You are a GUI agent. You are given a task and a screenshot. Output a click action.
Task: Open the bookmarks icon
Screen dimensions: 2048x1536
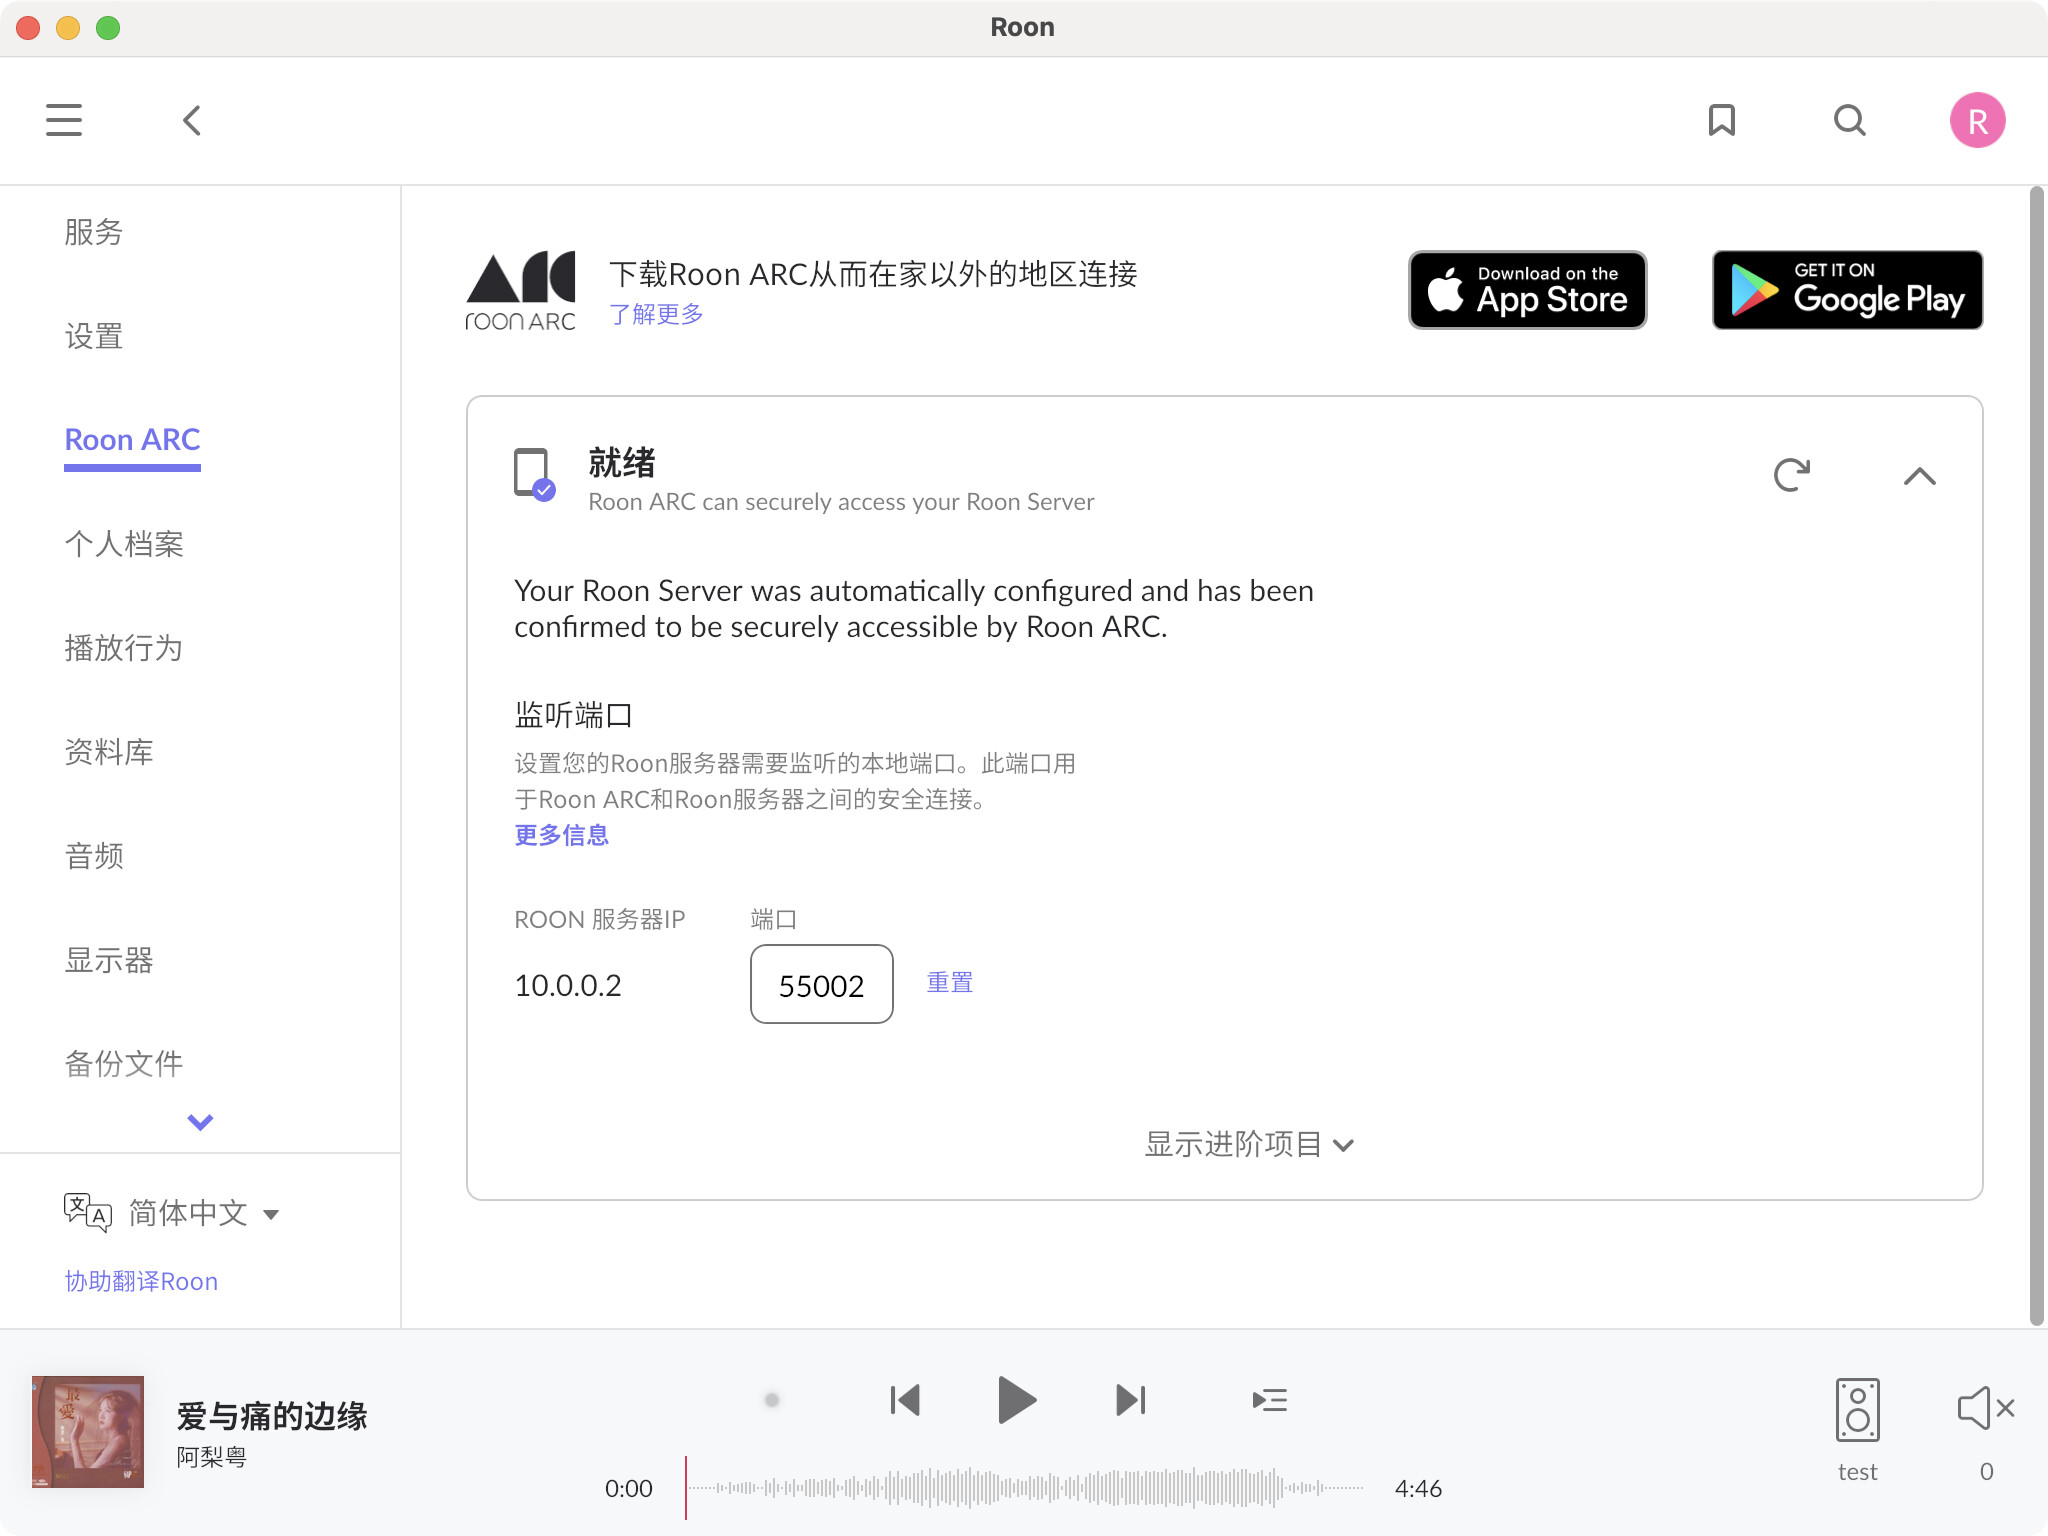click(1721, 120)
